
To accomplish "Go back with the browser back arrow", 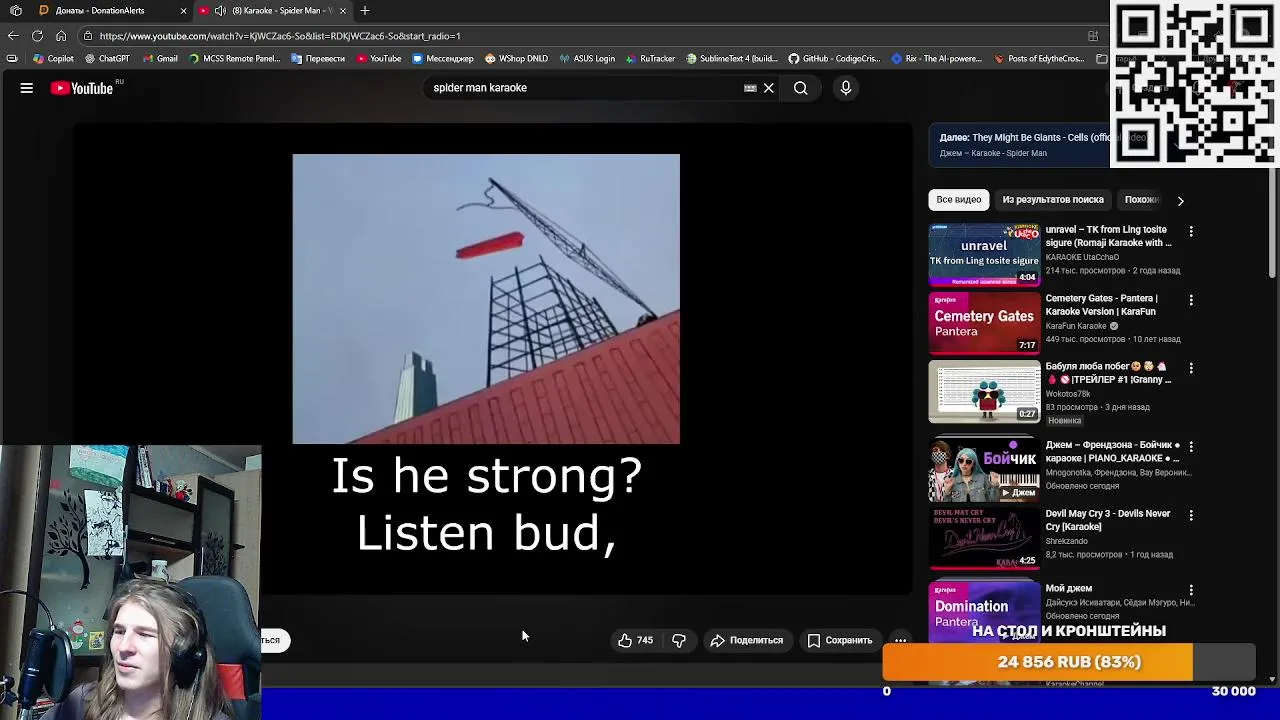I will click(13, 36).
